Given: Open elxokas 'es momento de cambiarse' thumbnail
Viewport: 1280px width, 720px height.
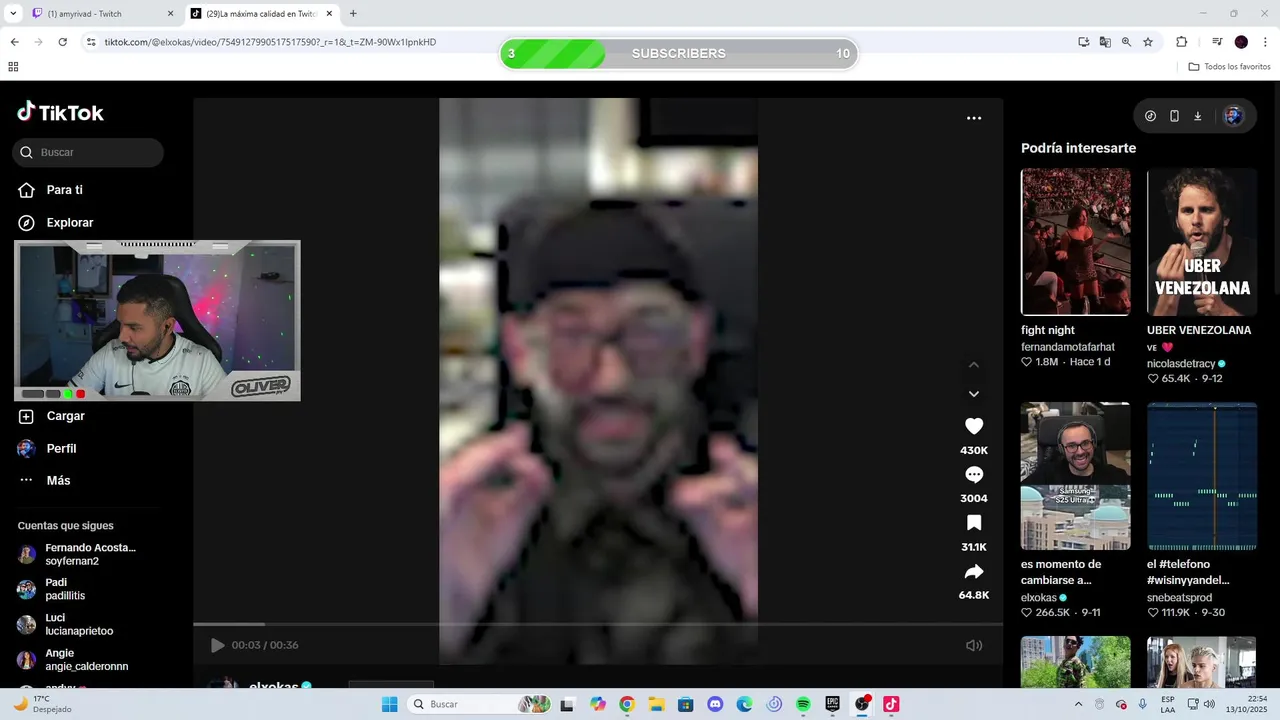Looking at the screenshot, I should pyautogui.click(x=1075, y=476).
